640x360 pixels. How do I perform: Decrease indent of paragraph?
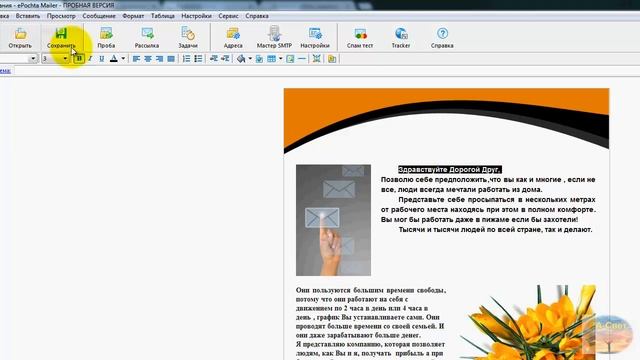(213, 59)
